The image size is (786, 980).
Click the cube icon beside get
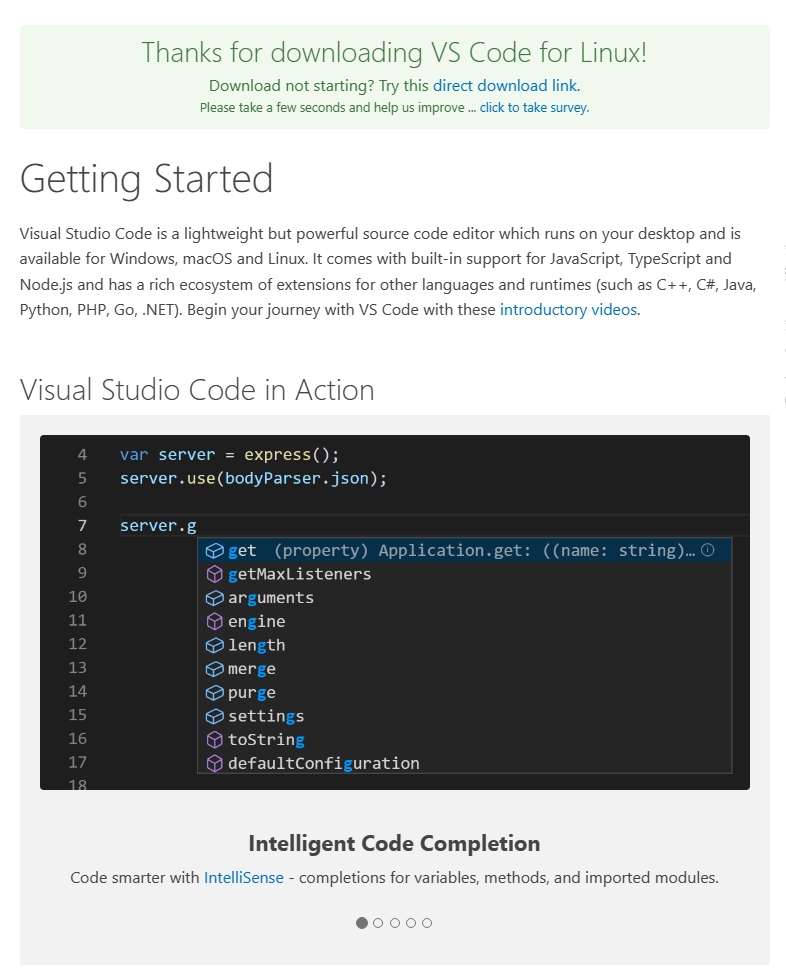coord(214,551)
